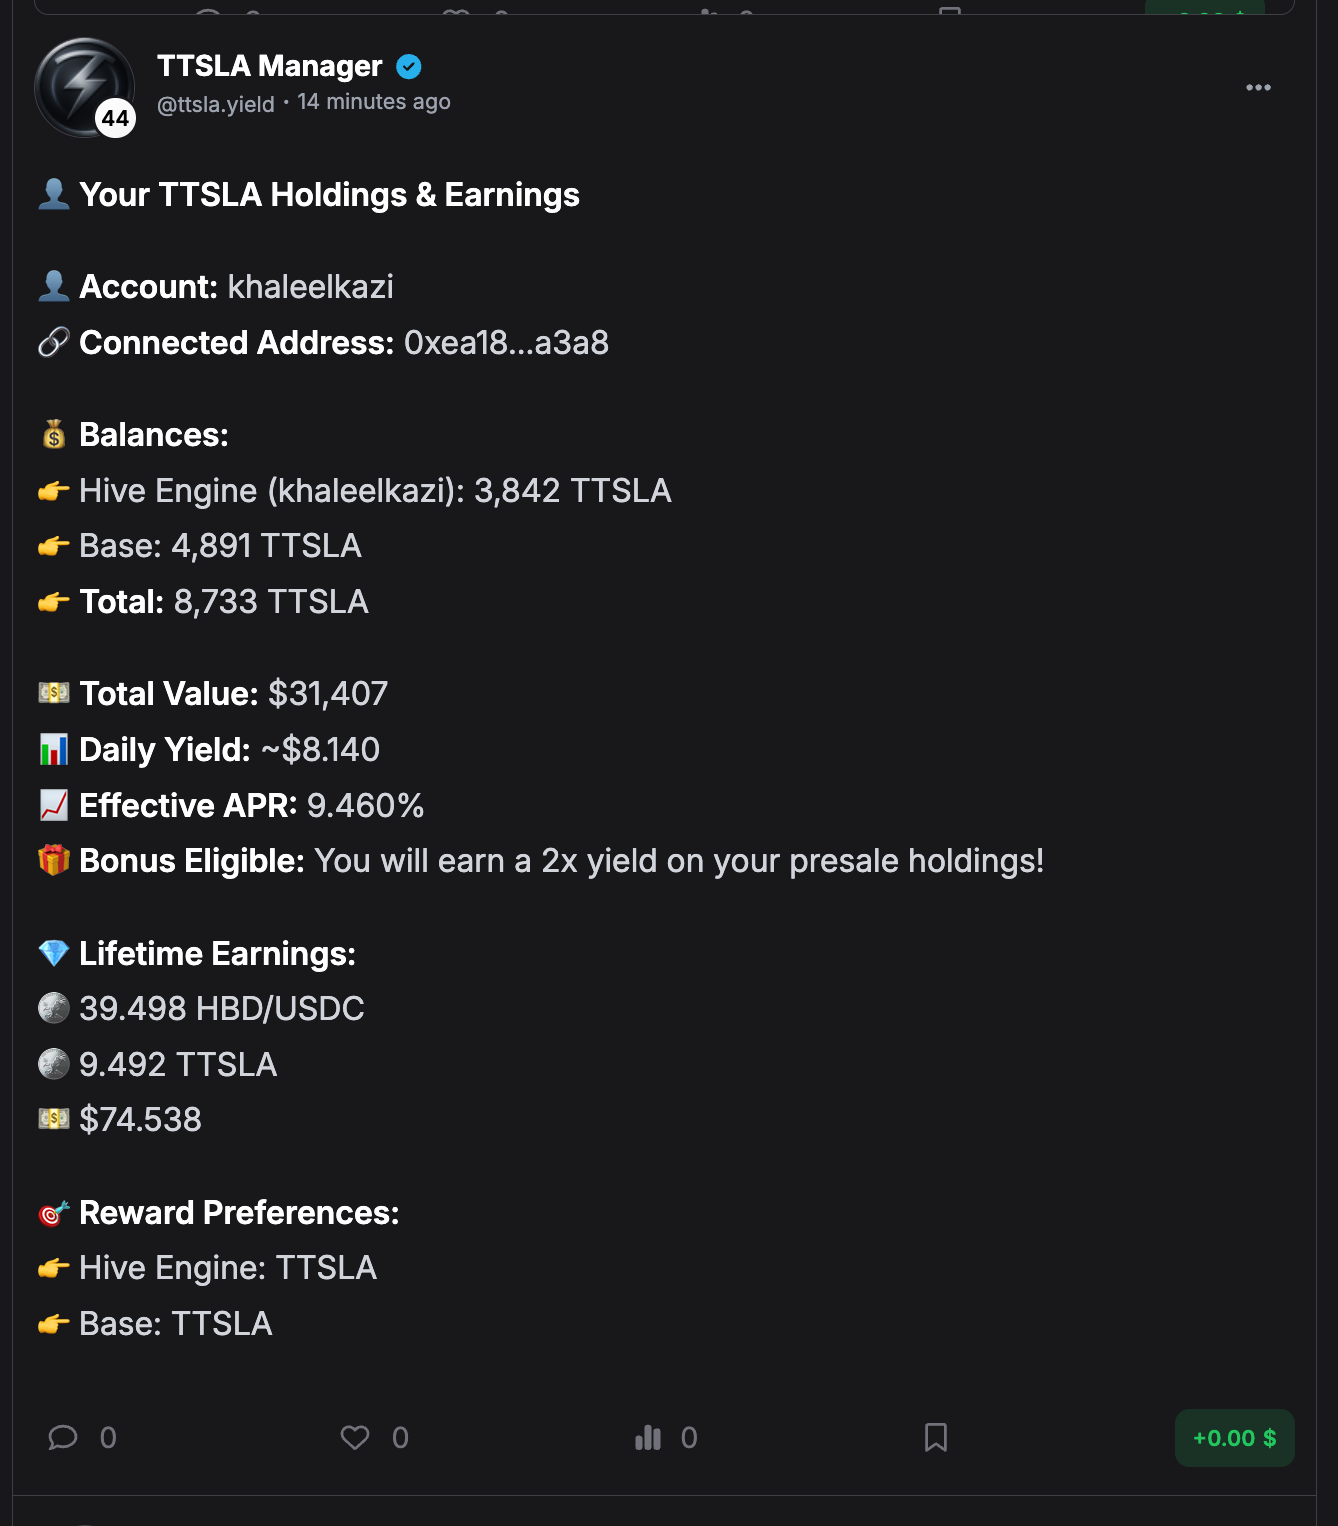Click the TTSLA Manager lightning avatar
The width and height of the screenshot is (1338, 1526).
click(78, 82)
